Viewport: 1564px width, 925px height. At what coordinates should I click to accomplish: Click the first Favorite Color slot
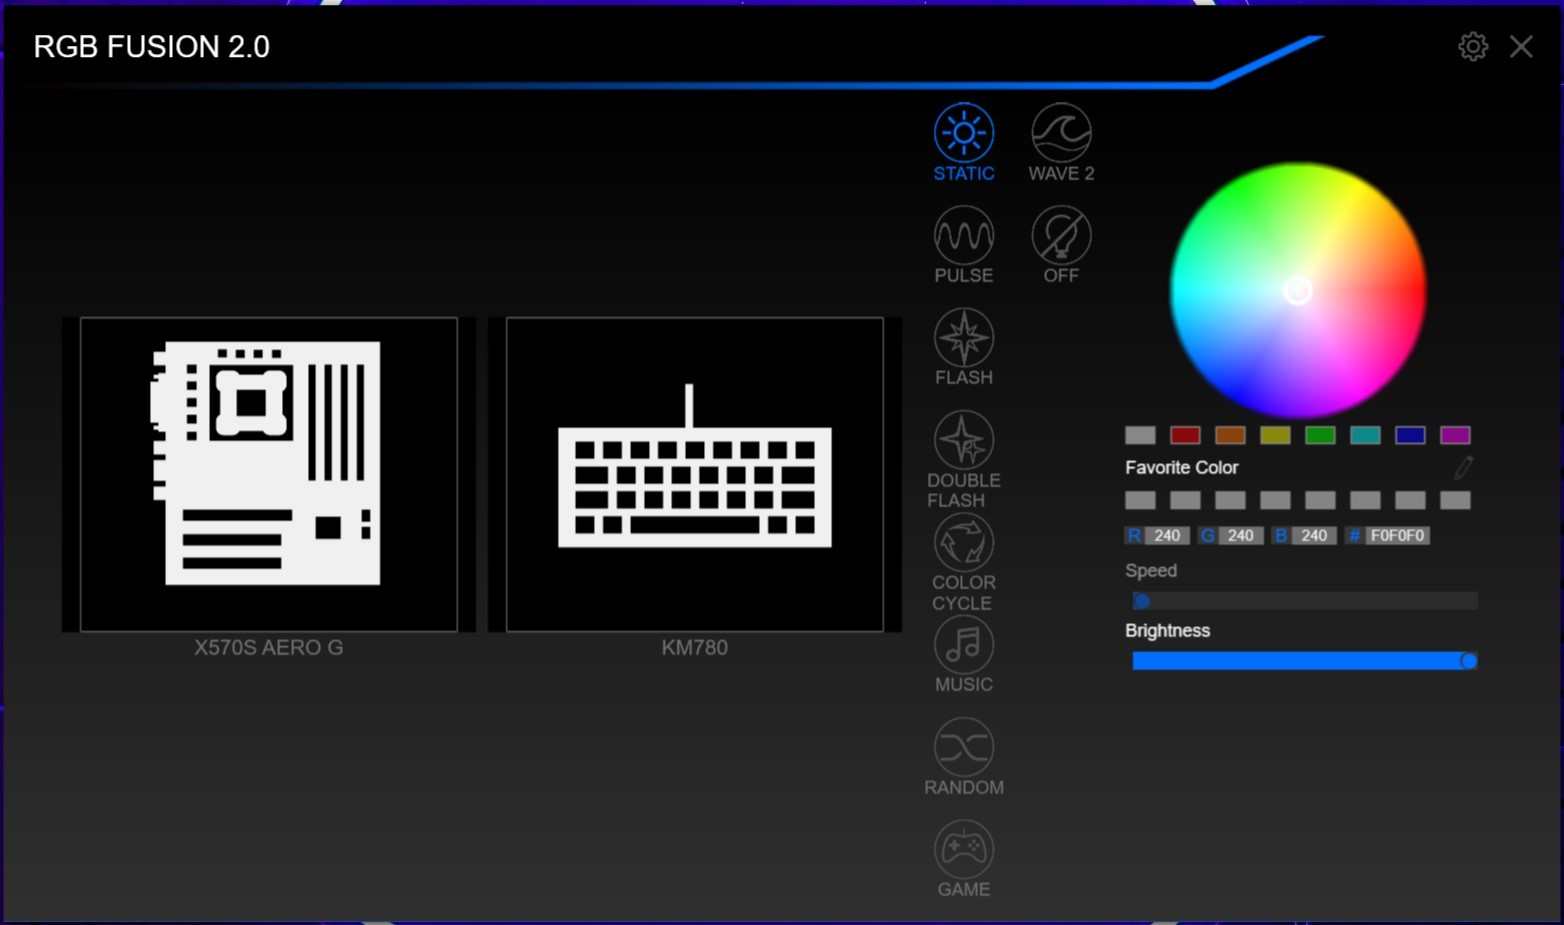(1140, 500)
